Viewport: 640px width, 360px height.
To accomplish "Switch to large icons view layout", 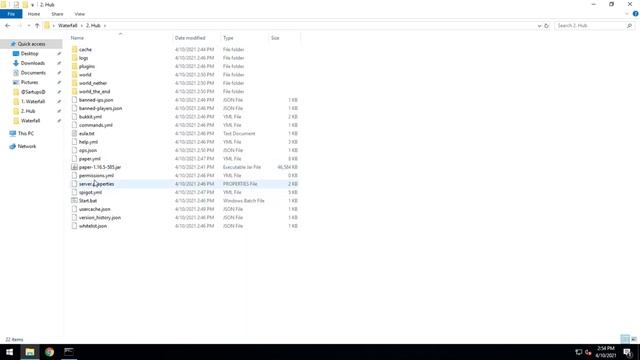I will click(x=634, y=339).
